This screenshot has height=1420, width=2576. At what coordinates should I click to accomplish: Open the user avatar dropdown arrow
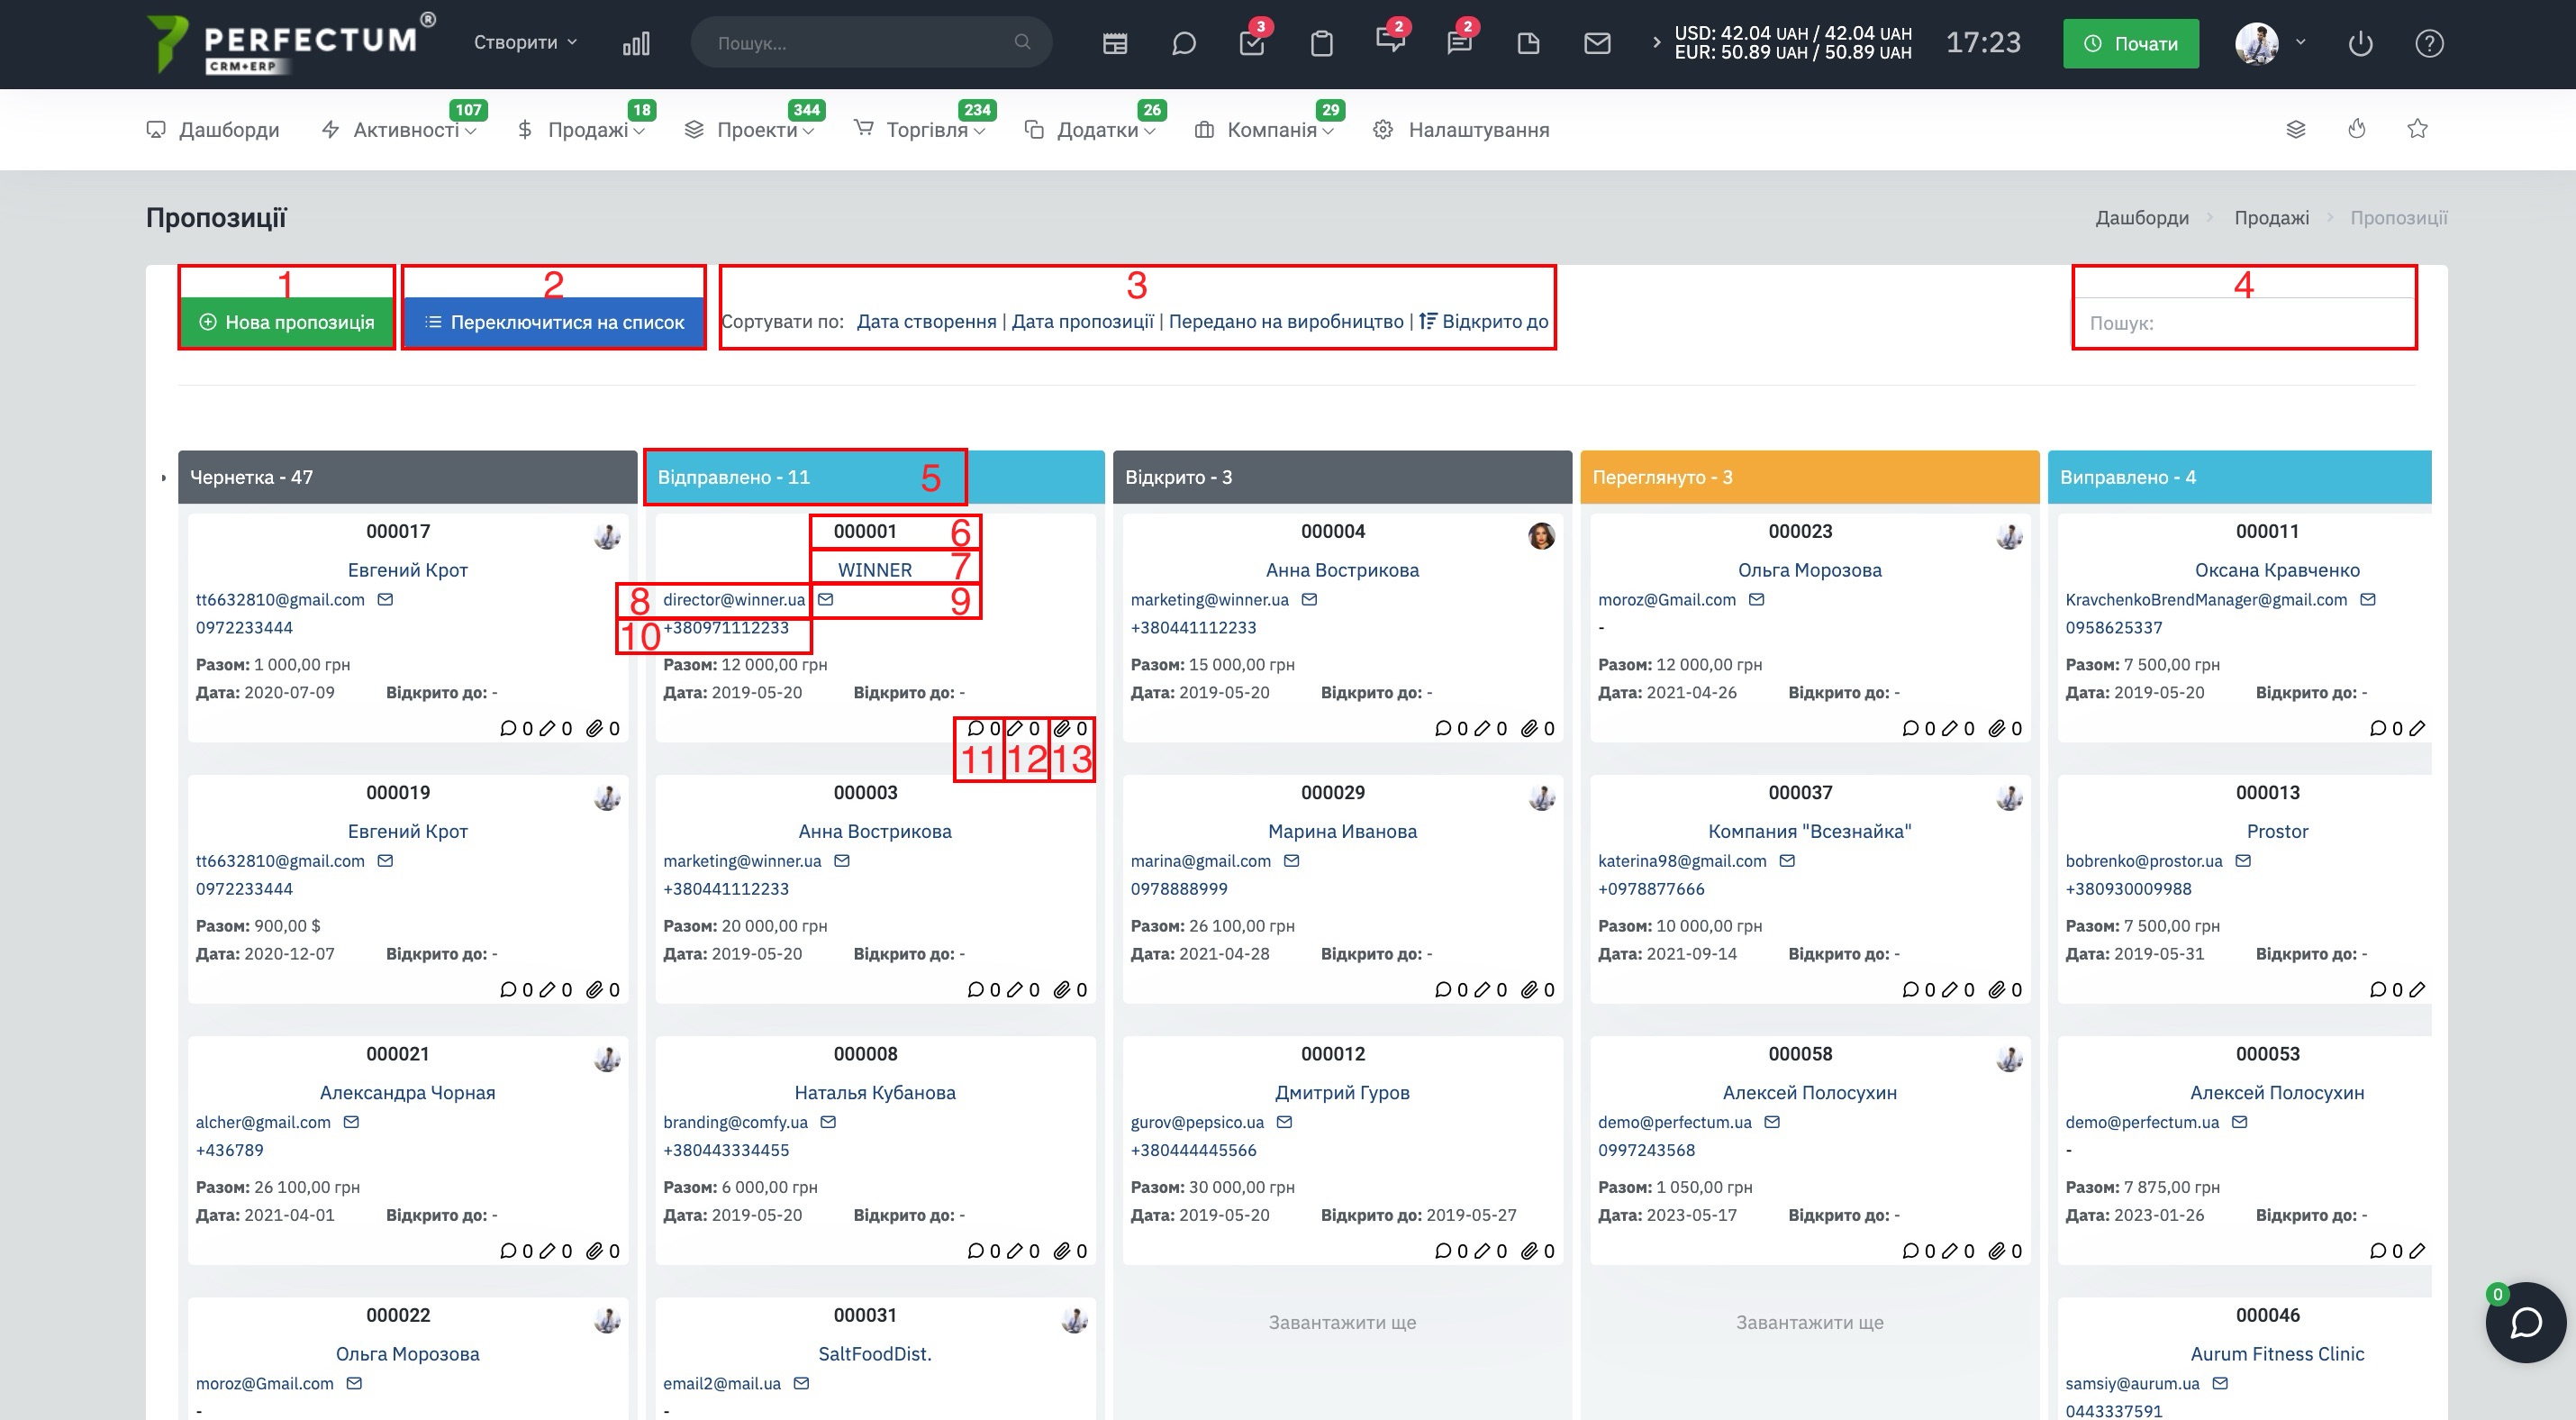tap(2300, 42)
